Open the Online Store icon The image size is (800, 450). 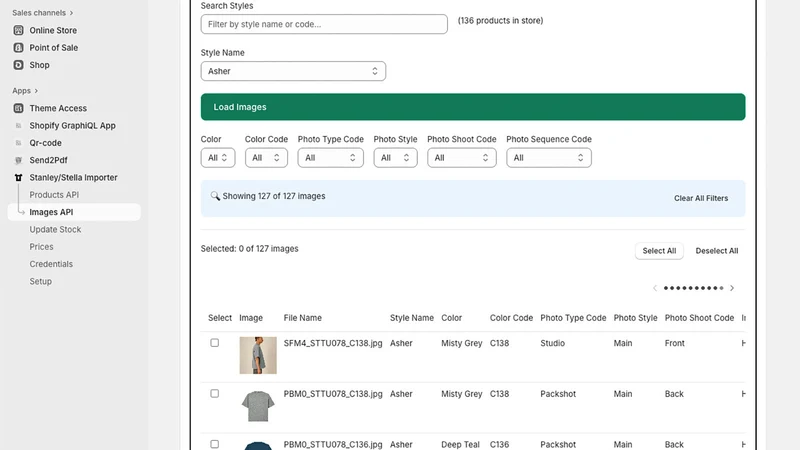(18, 30)
